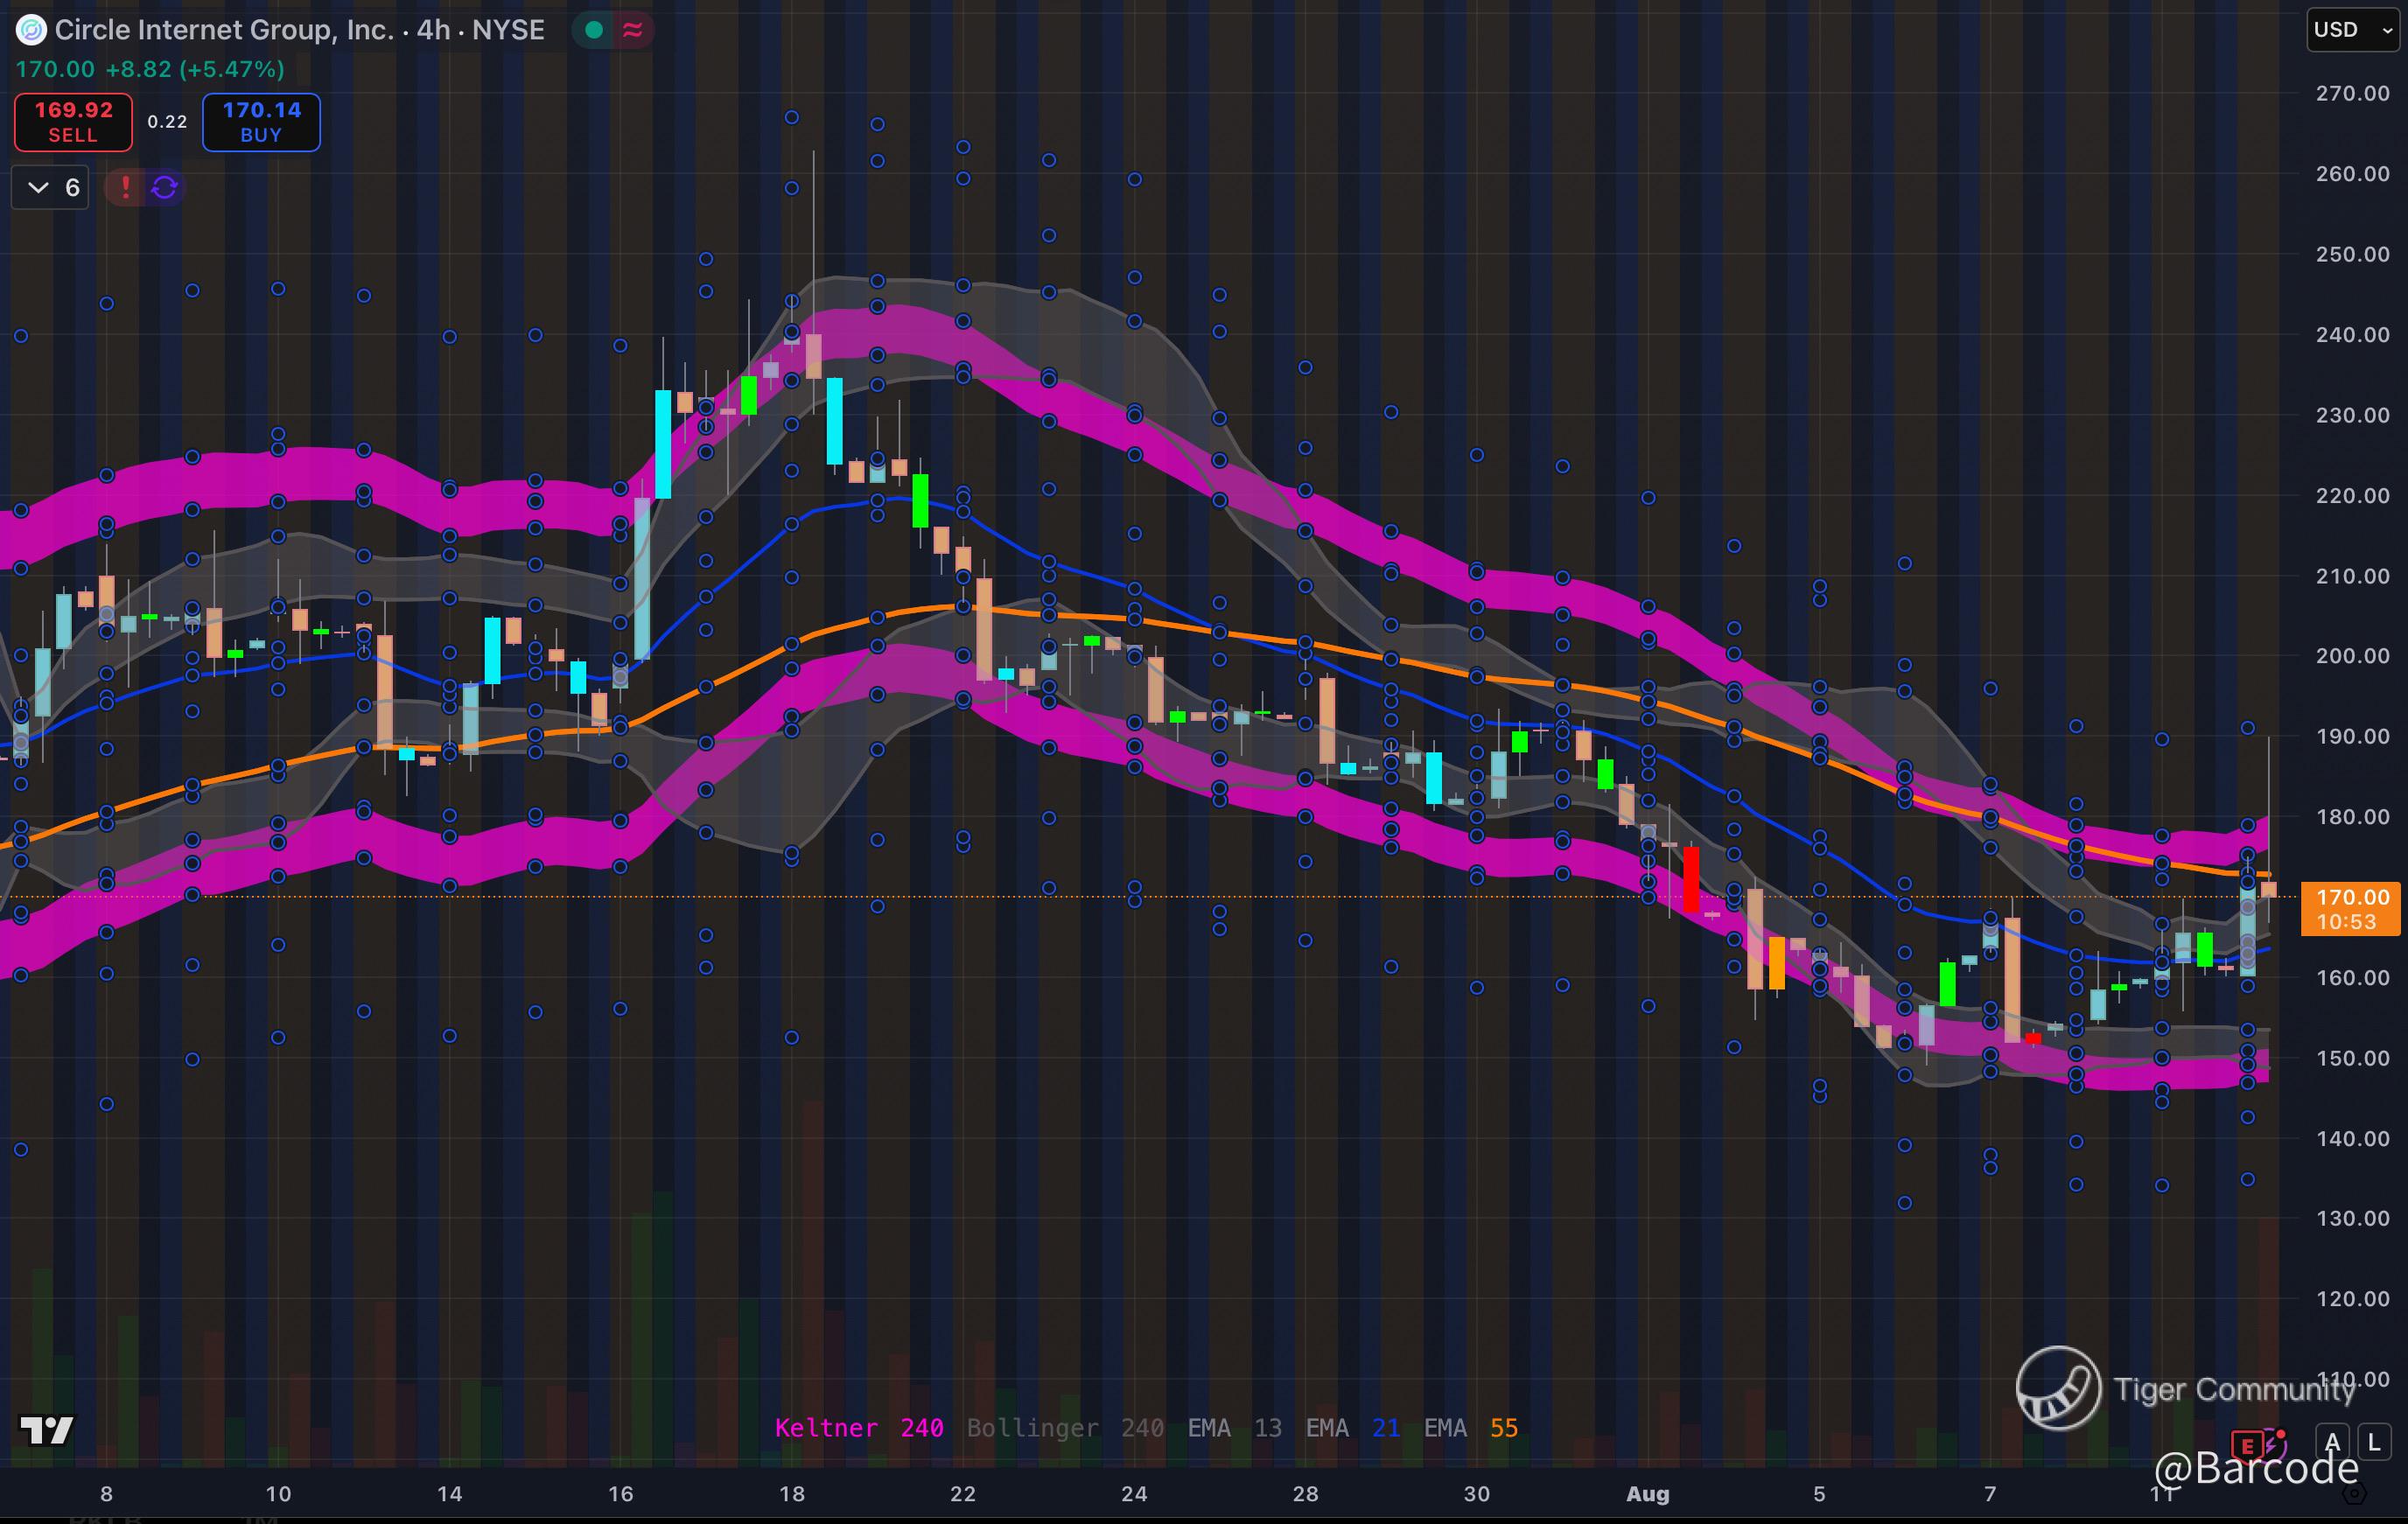This screenshot has width=2408, height=1524.
Task: Click the green market open status dot
Action: click(x=594, y=30)
